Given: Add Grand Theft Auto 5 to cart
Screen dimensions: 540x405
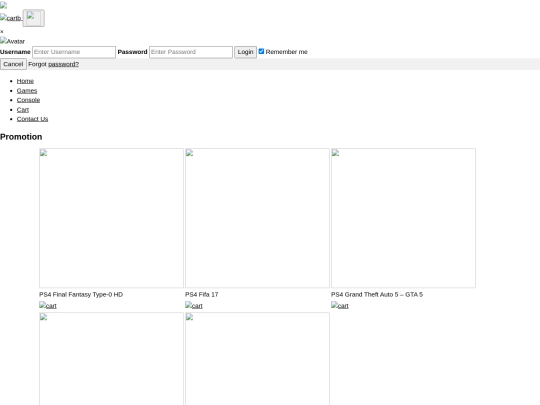Looking at the screenshot, I should [x=340, y=305].
